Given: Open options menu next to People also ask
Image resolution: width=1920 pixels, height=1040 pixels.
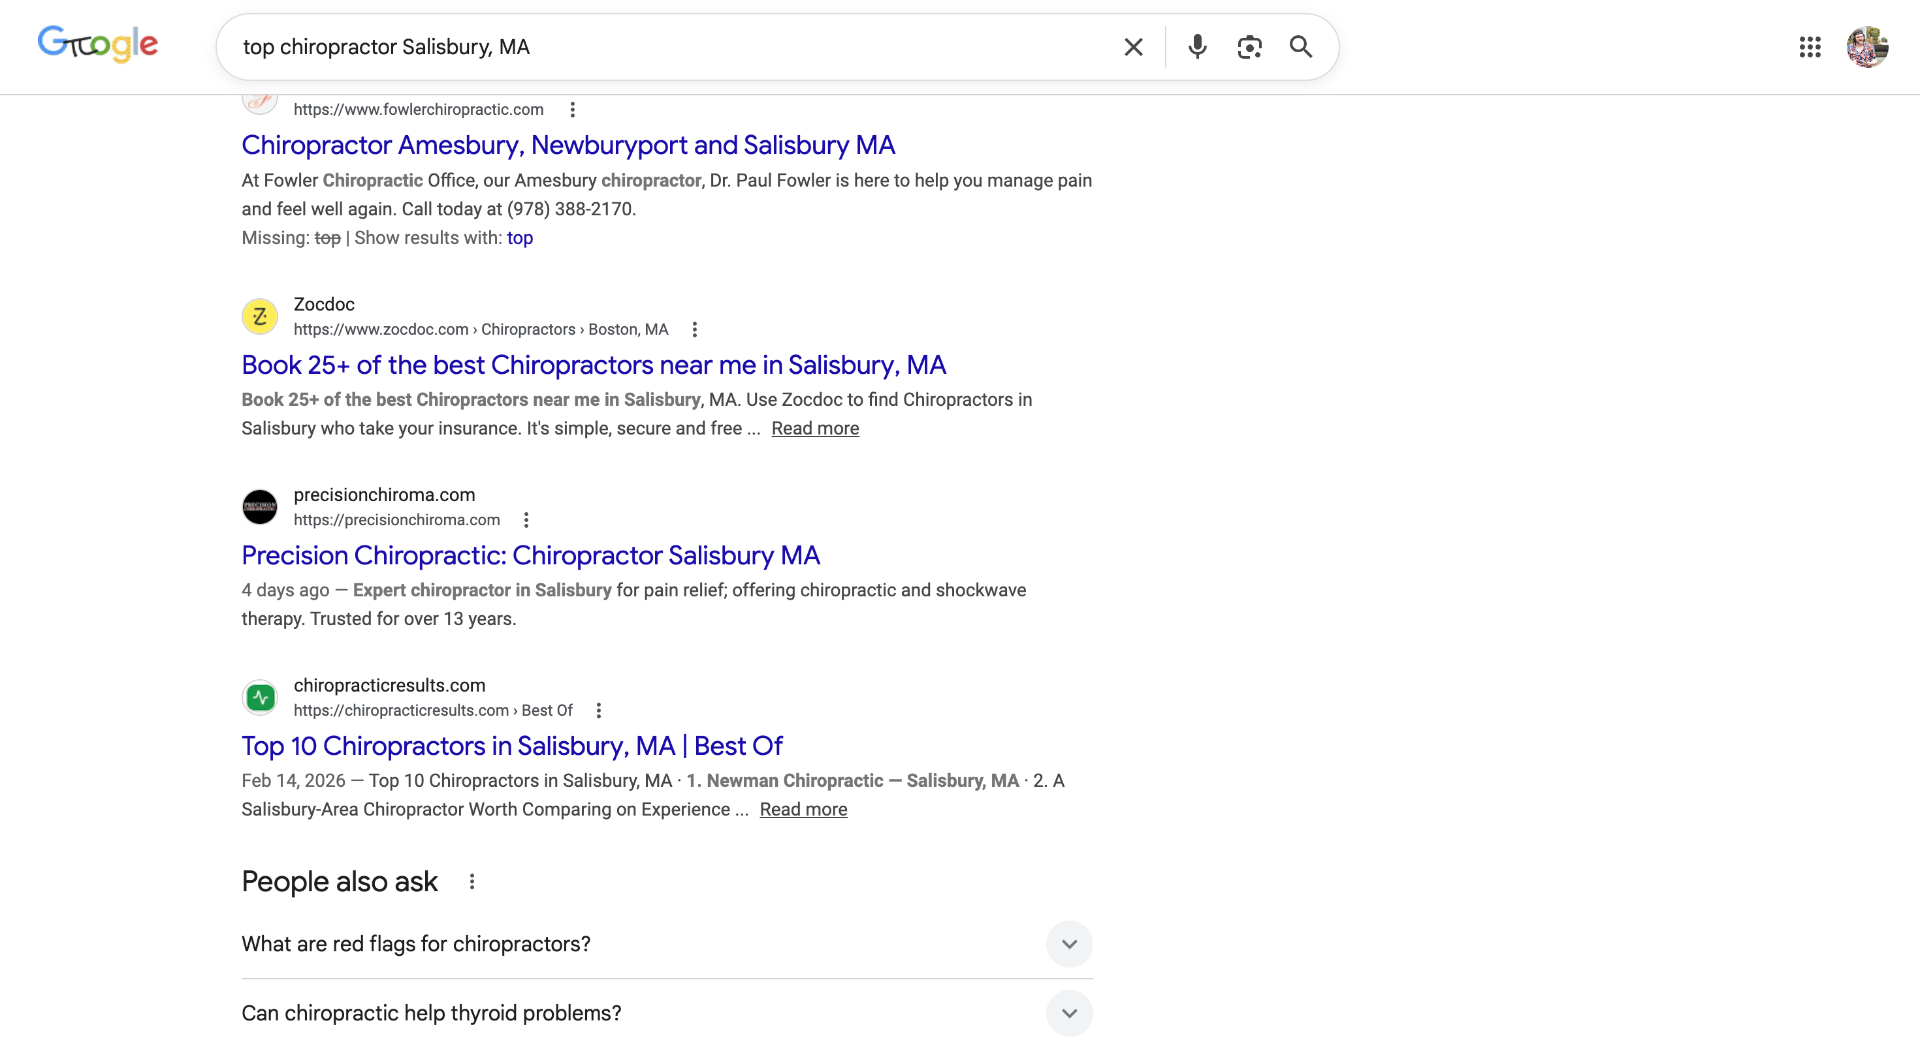Looking at the screenshot, I should click(x=471, y=881).
